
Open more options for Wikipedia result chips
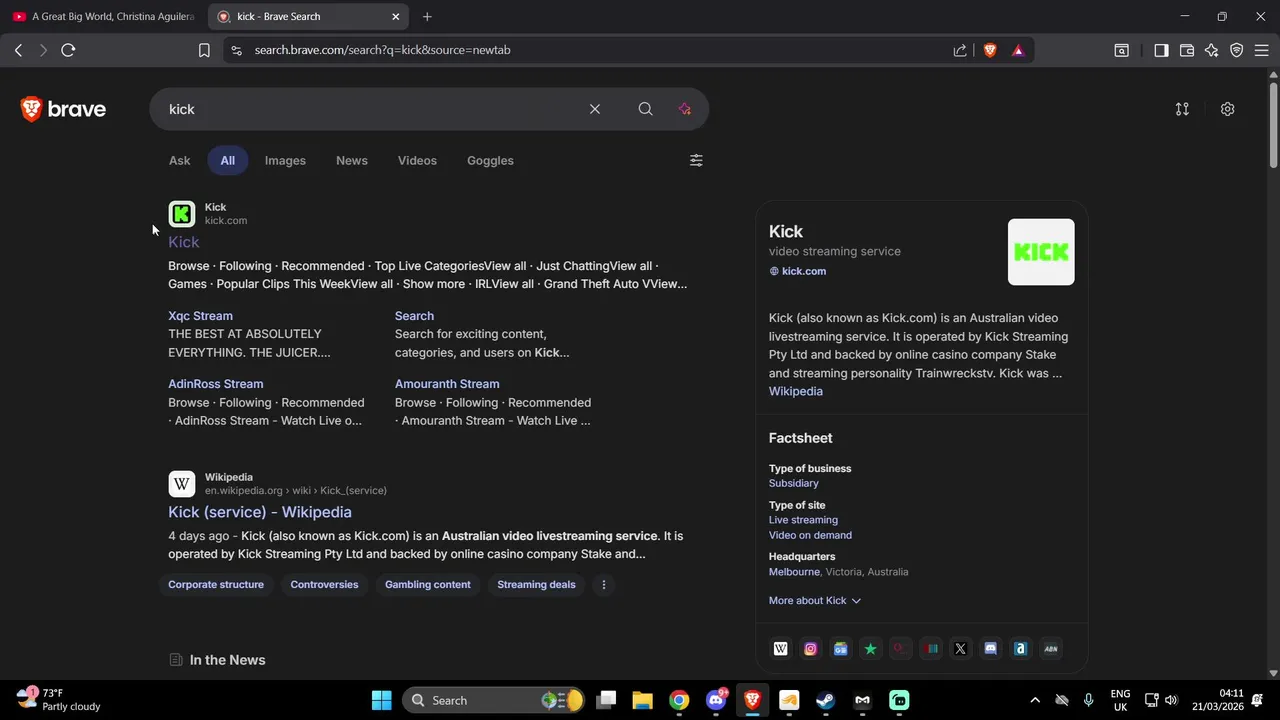(x=603, y=585)
